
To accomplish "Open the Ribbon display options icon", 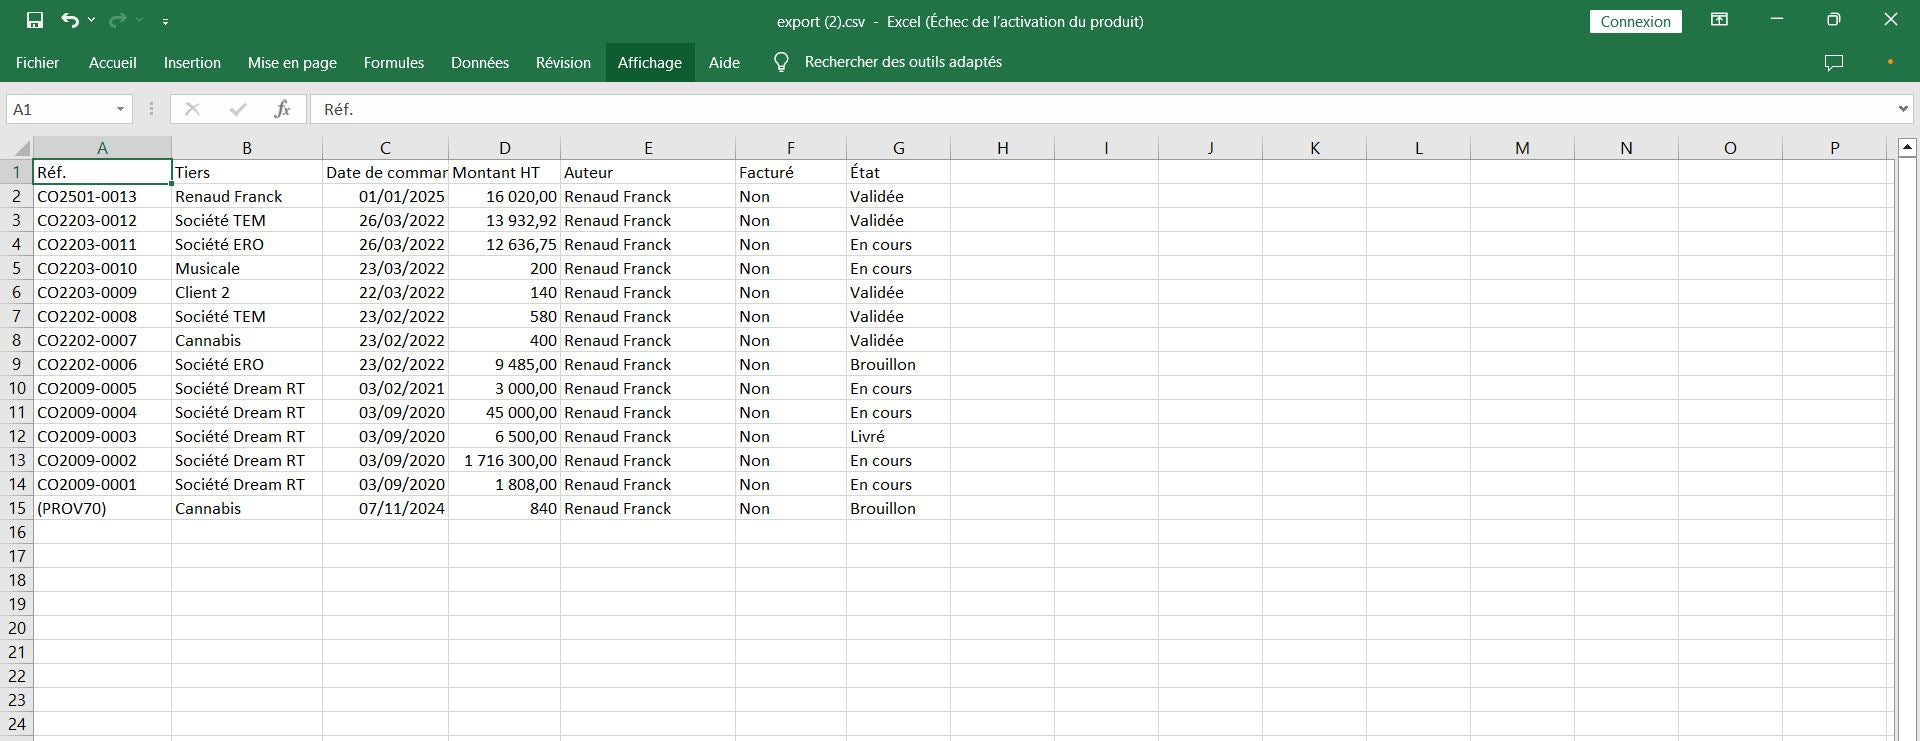I will coord(1719,20).
